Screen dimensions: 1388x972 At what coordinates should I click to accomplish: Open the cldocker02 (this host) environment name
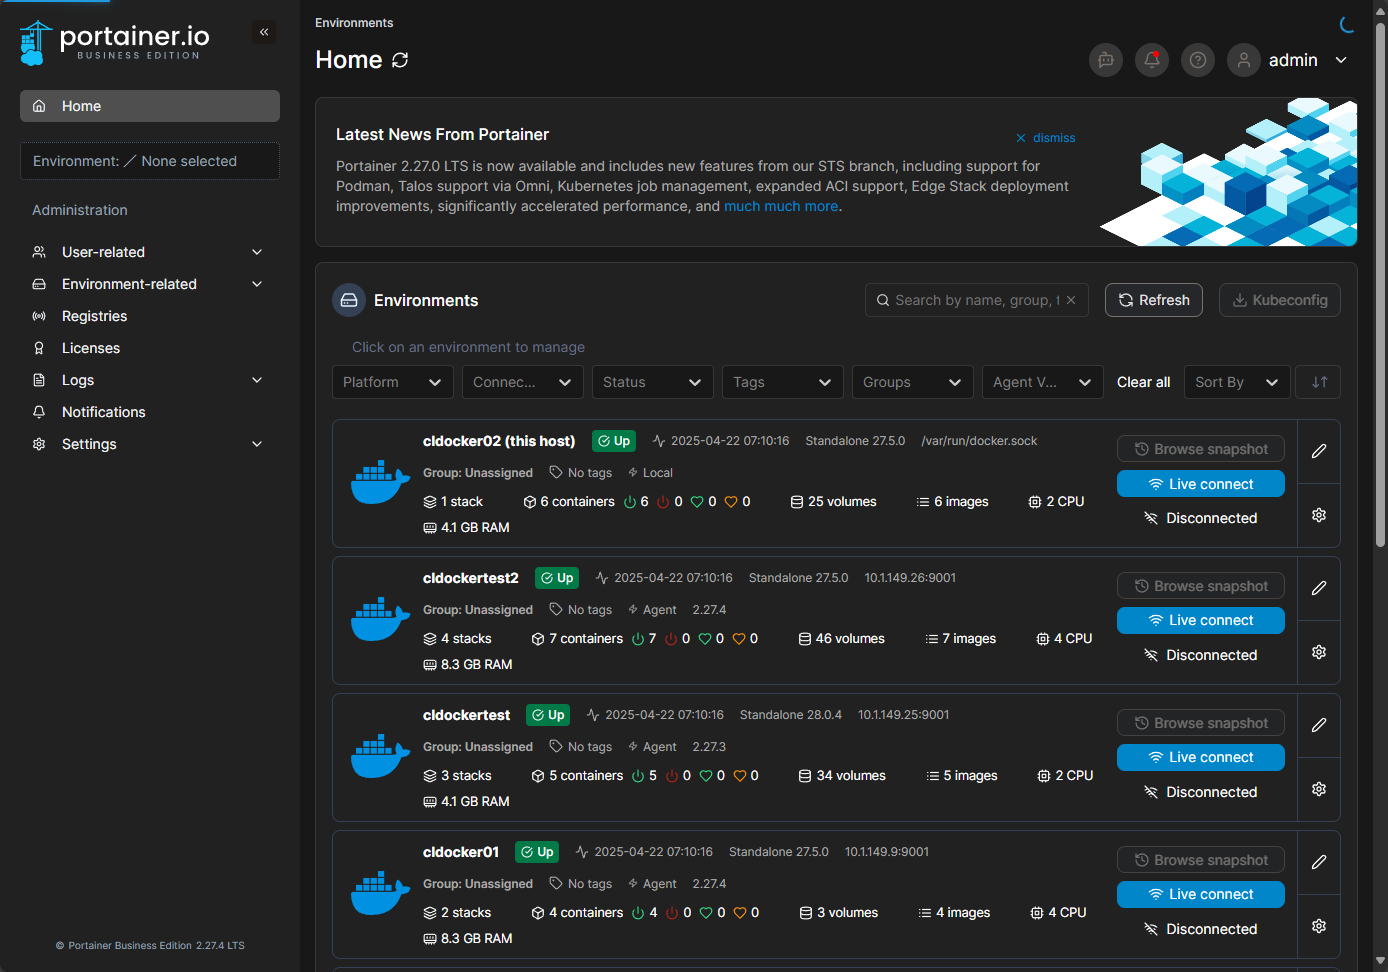[499, 441]
